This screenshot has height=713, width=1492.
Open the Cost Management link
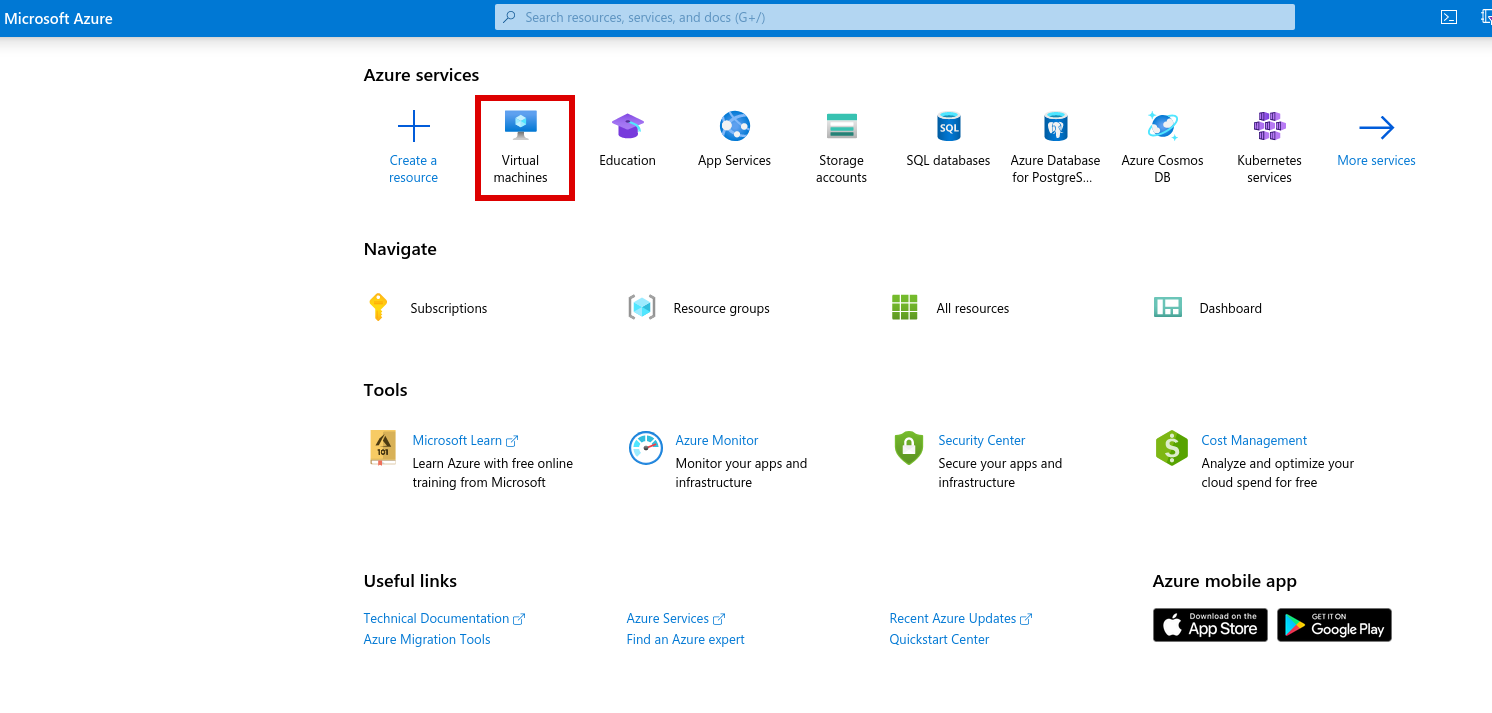point(1254,440)
